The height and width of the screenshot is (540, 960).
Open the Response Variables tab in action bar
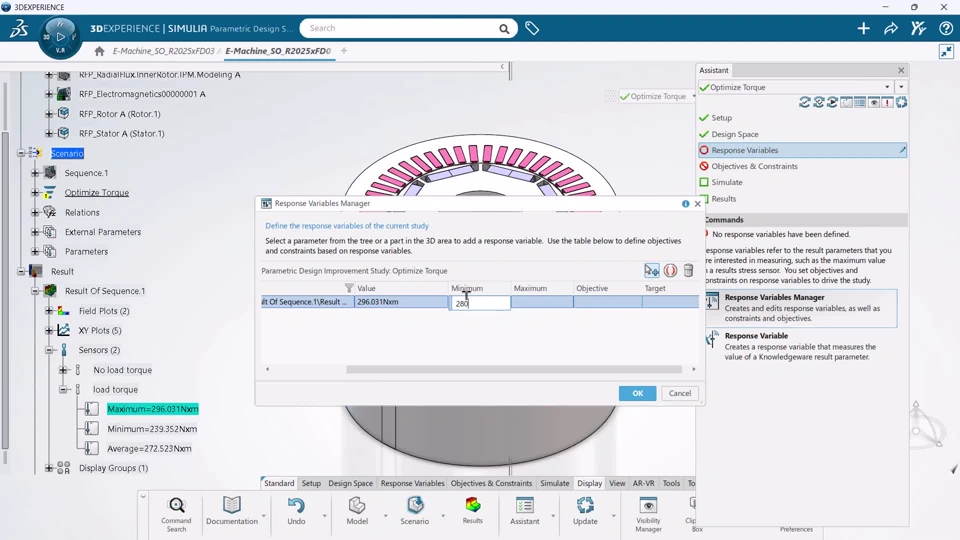click(412, 483)
